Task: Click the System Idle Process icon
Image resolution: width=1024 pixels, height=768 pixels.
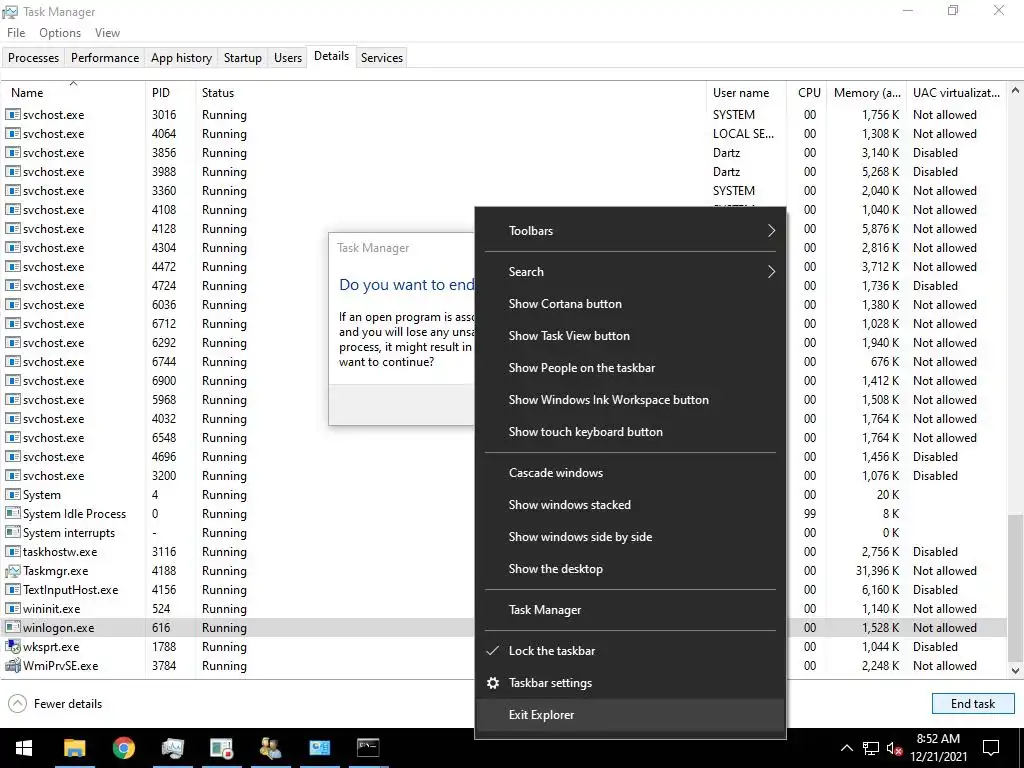Action: 12,513
